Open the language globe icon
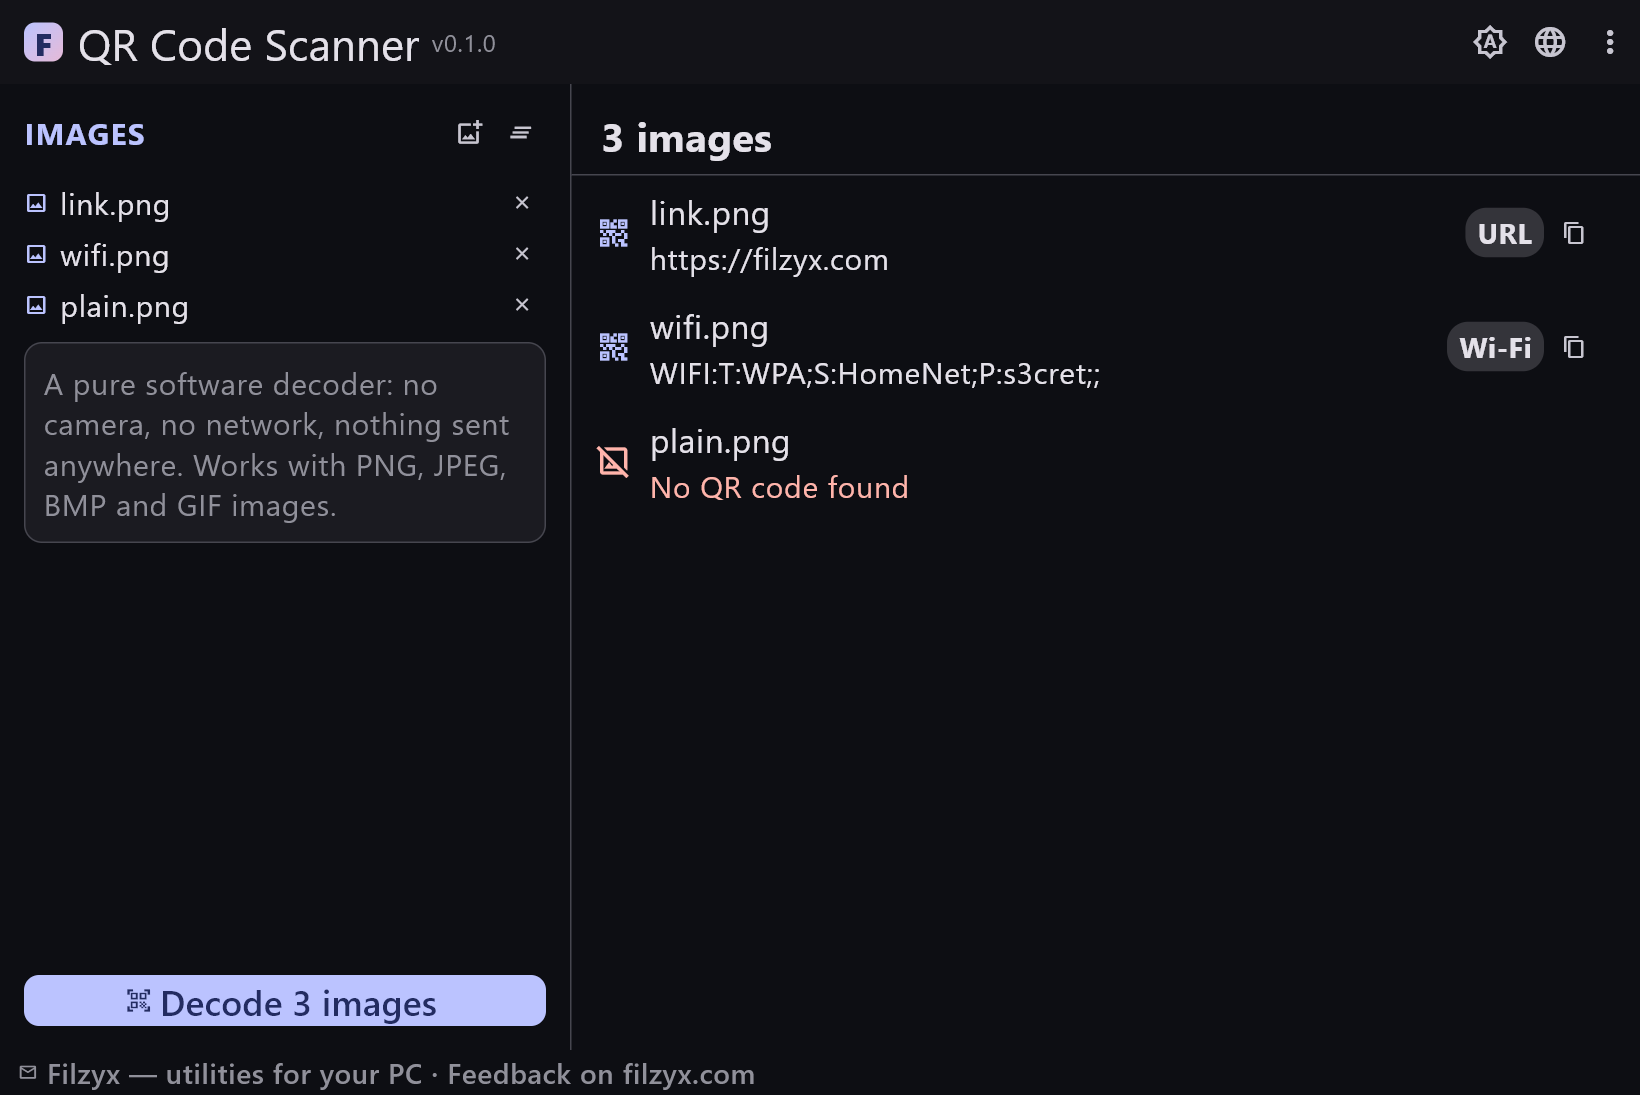 tap(1550, 42)
